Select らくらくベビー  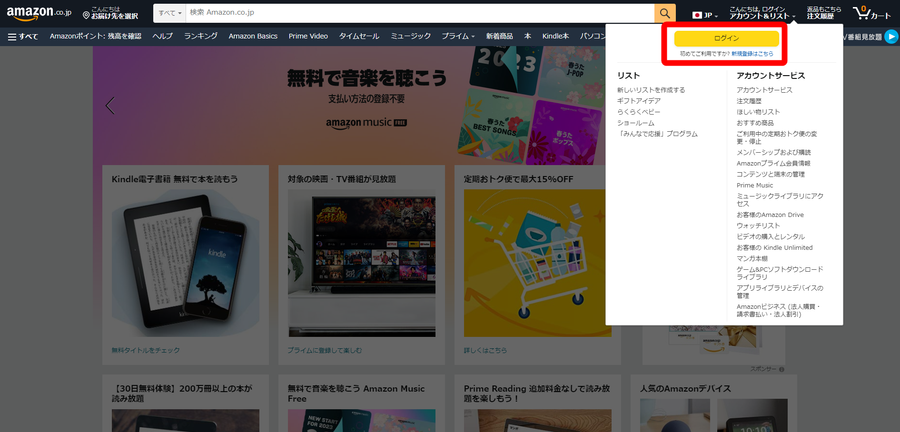(x=639, y=112)
